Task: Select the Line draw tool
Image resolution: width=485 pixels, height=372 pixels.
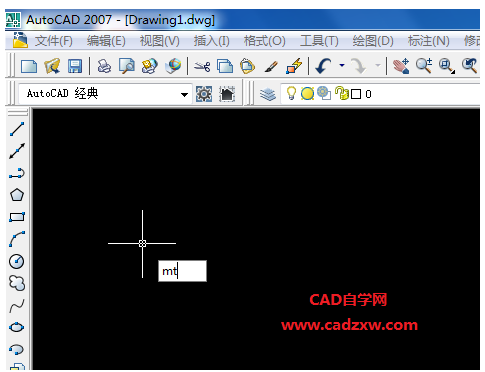Action: (17, 129)
